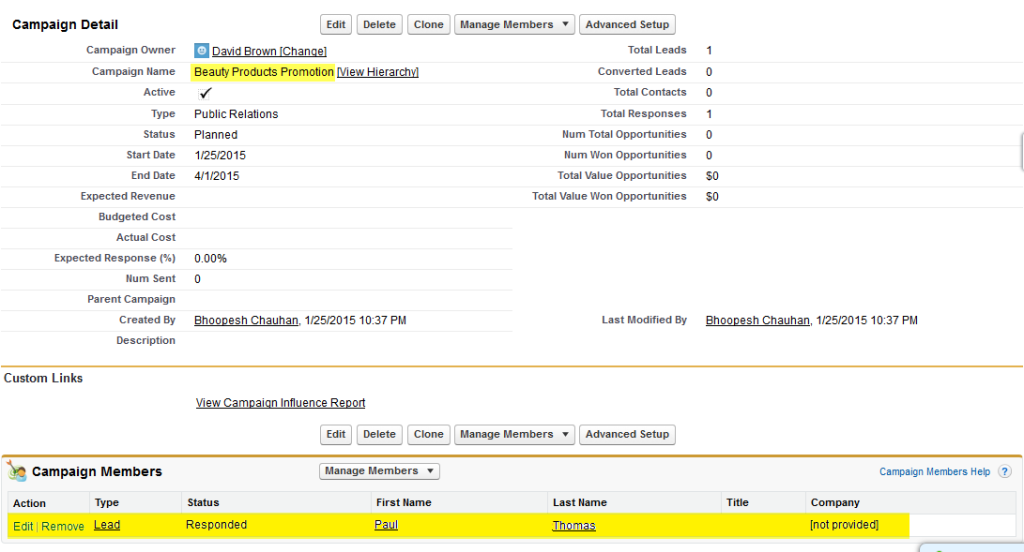The width and height of the screenshot is (1024, 552).
Task: Click the David Brown owner link
Action: [244, 51]
